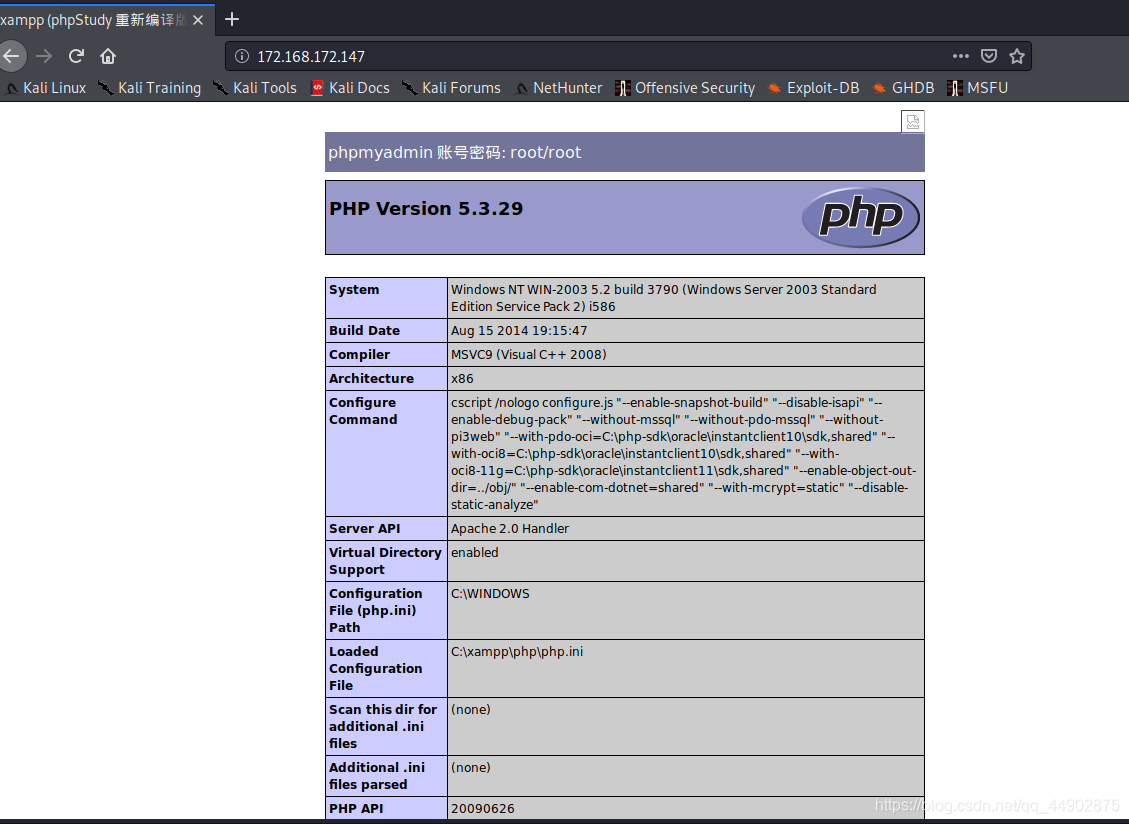Screen dimensions: 1129x824
Task: Open the Kali Docs bookmark
Action: click(x=351, y=88)
